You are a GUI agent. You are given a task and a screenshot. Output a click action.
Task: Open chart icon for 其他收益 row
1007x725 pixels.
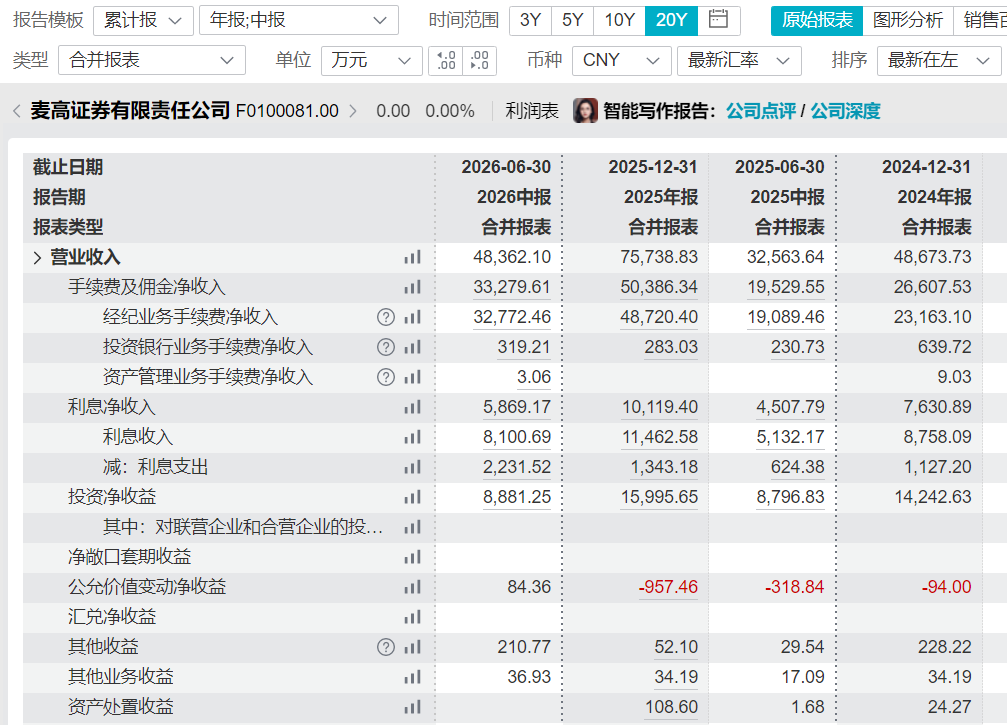(412, 647)
